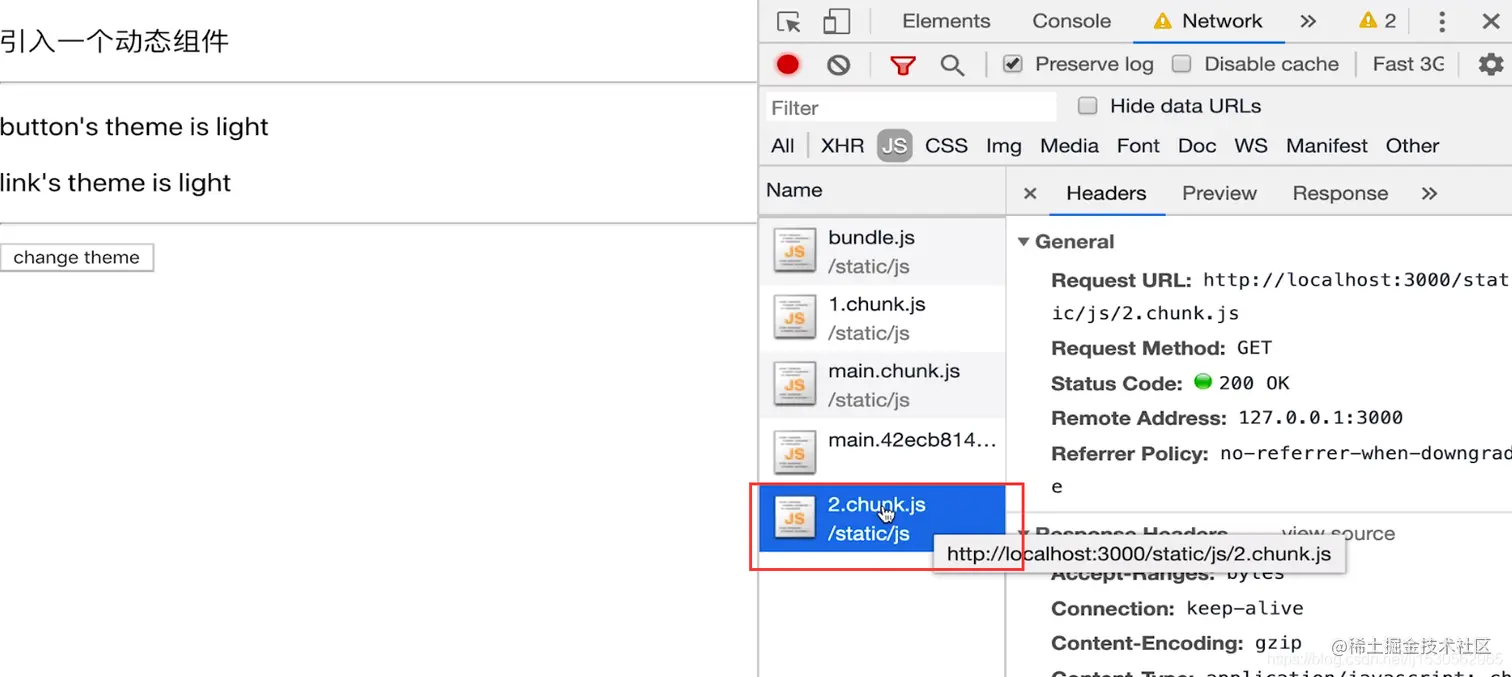Toggle the red filter funnel icon
The height and width of the screenshot is (677, 1512).
coord(903,65)
